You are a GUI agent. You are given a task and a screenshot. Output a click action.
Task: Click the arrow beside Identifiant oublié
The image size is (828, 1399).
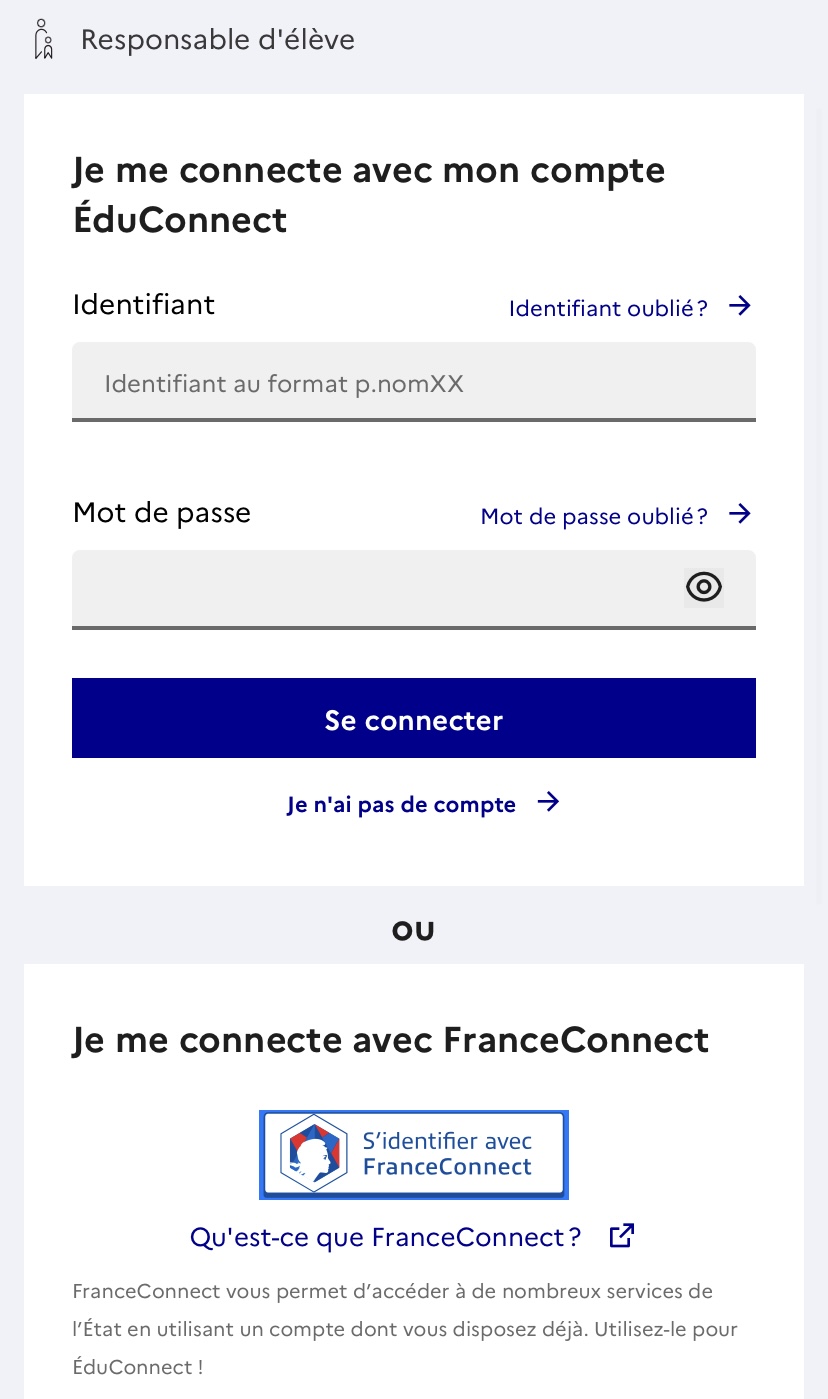click(740, 306)
